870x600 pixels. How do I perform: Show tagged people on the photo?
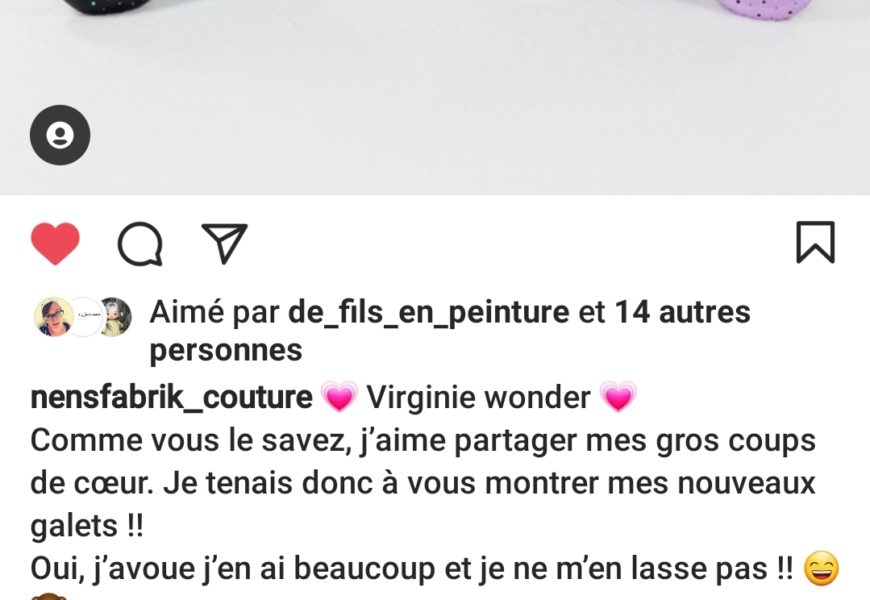[x=60, y=135]
